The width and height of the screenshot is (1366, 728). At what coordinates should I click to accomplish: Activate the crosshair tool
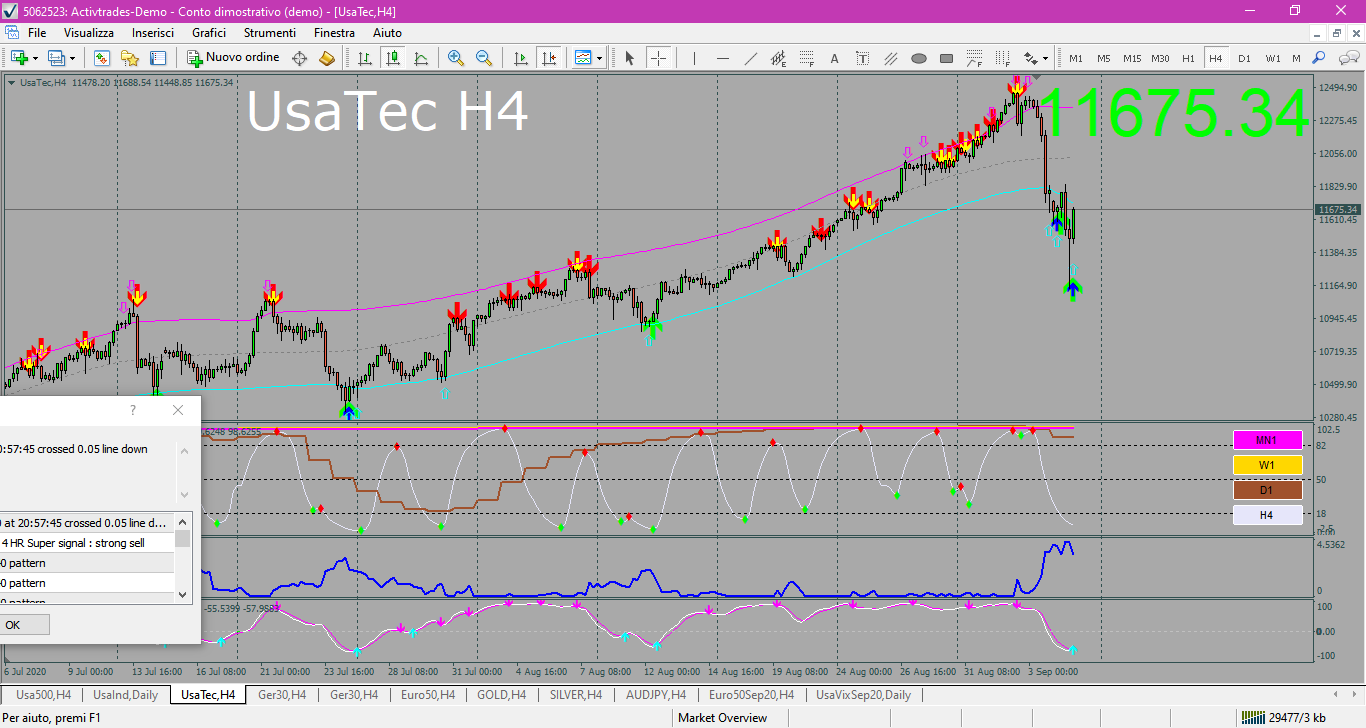pos(658,58)
